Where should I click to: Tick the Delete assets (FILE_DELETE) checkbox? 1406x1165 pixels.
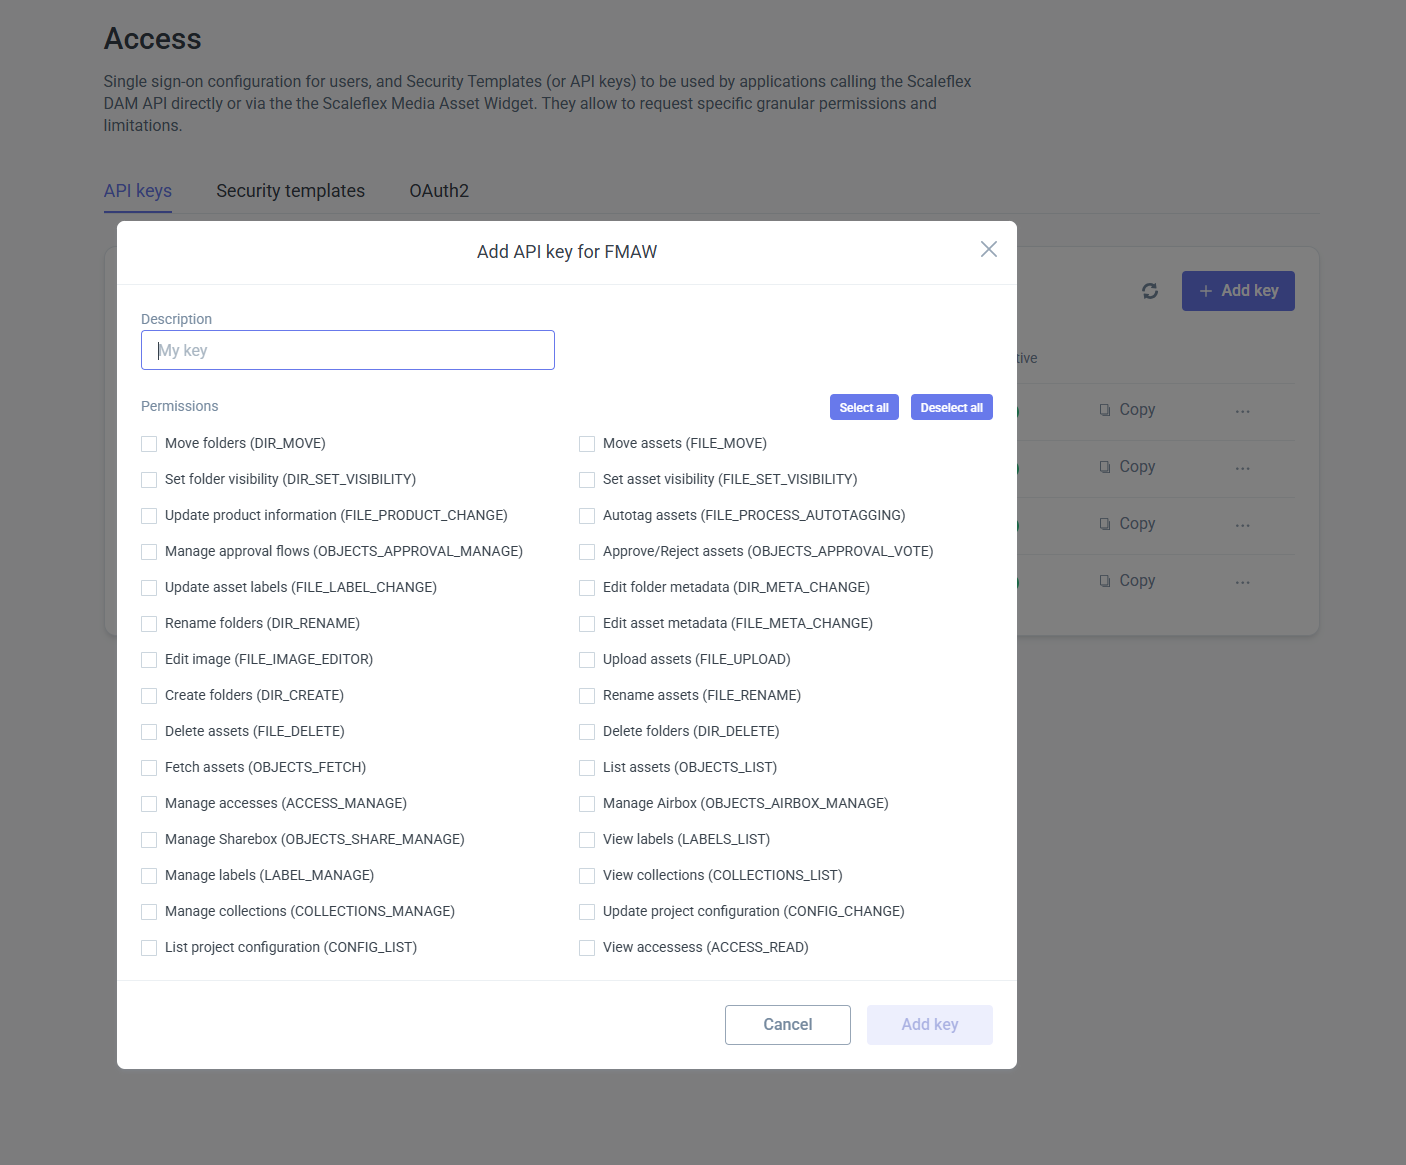(x=149, y=732)
